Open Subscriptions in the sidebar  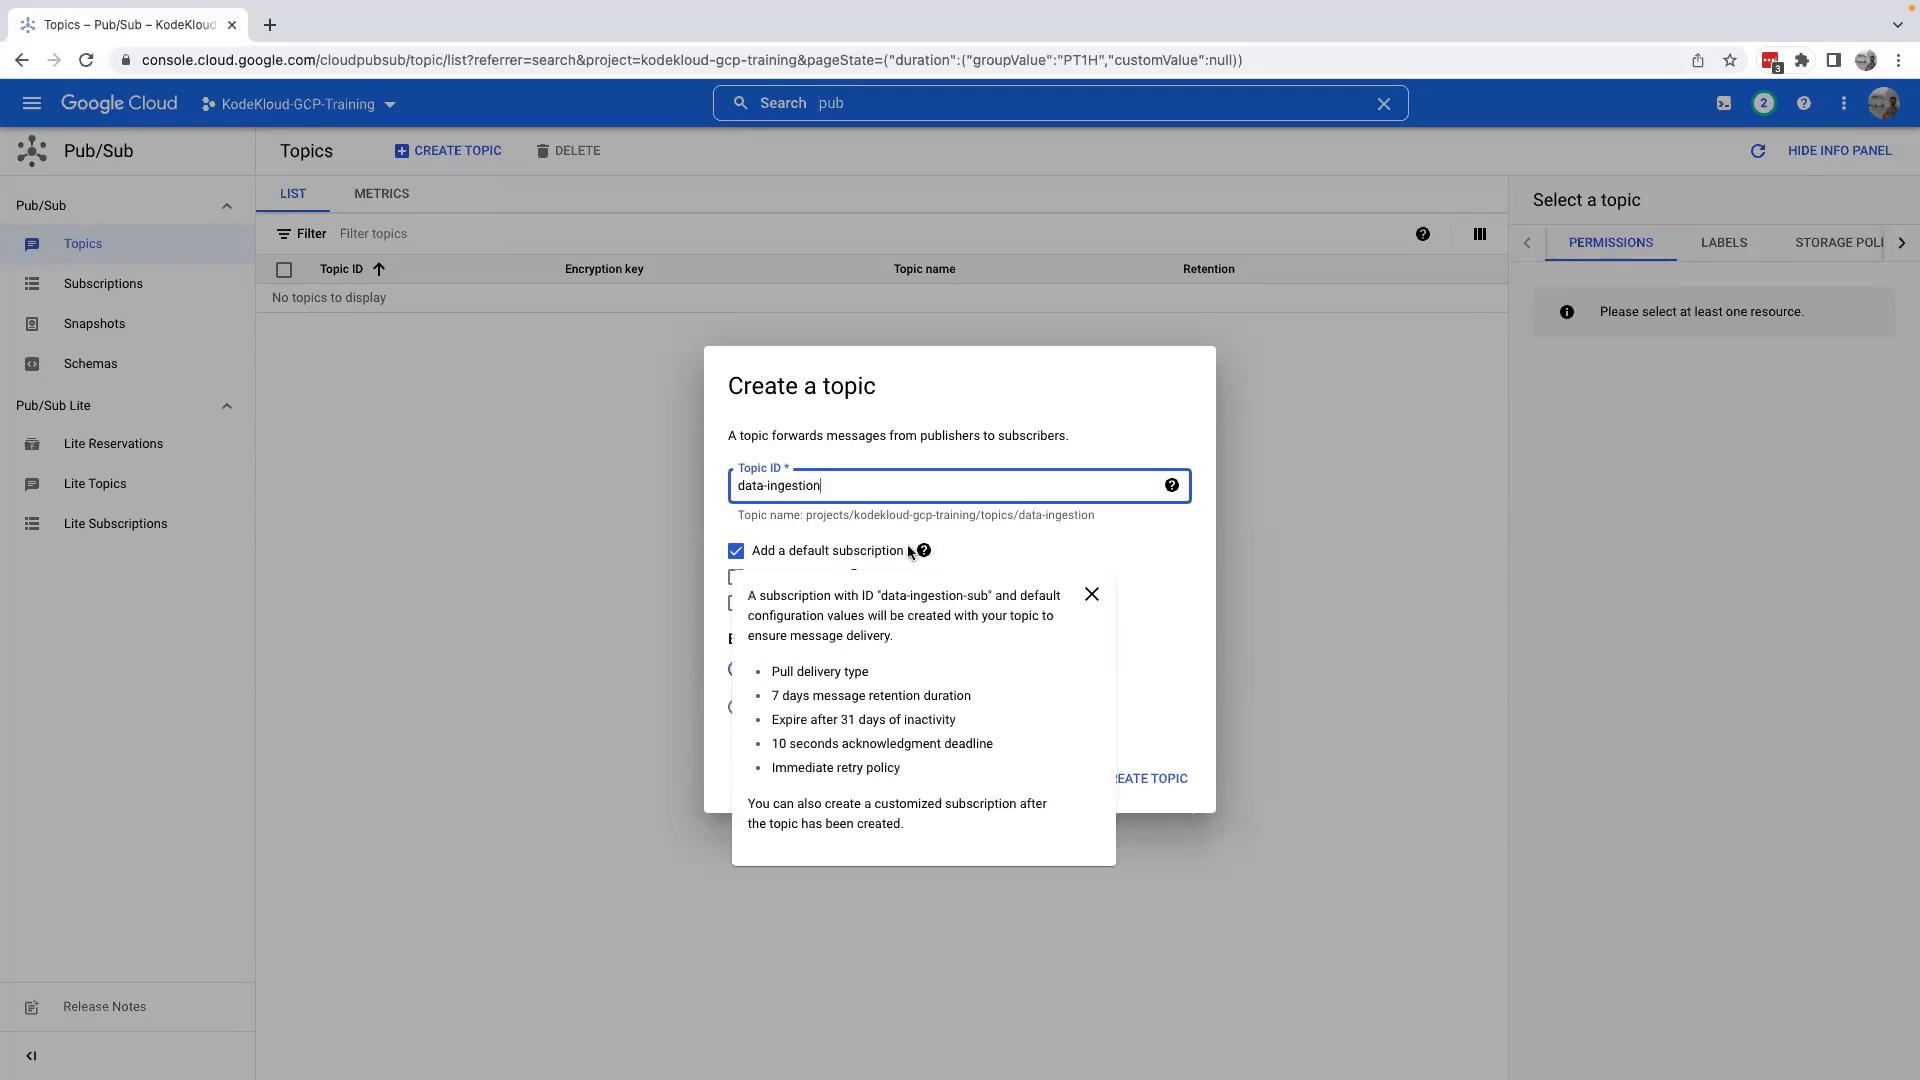(x=103, y=284)
